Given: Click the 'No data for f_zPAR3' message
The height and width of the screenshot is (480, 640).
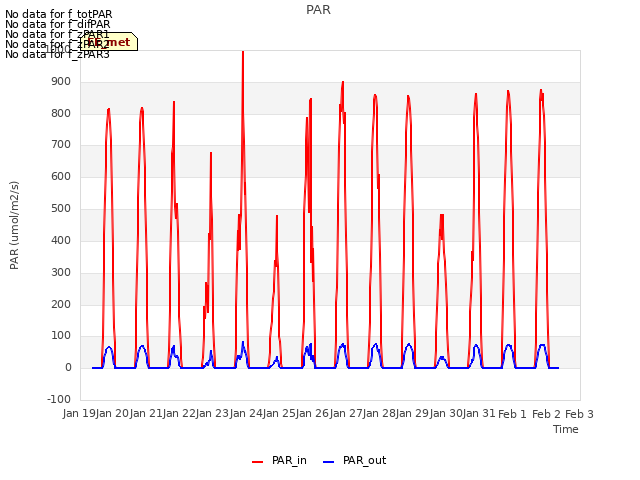Looking at the screenshot, I should (58, 54).
